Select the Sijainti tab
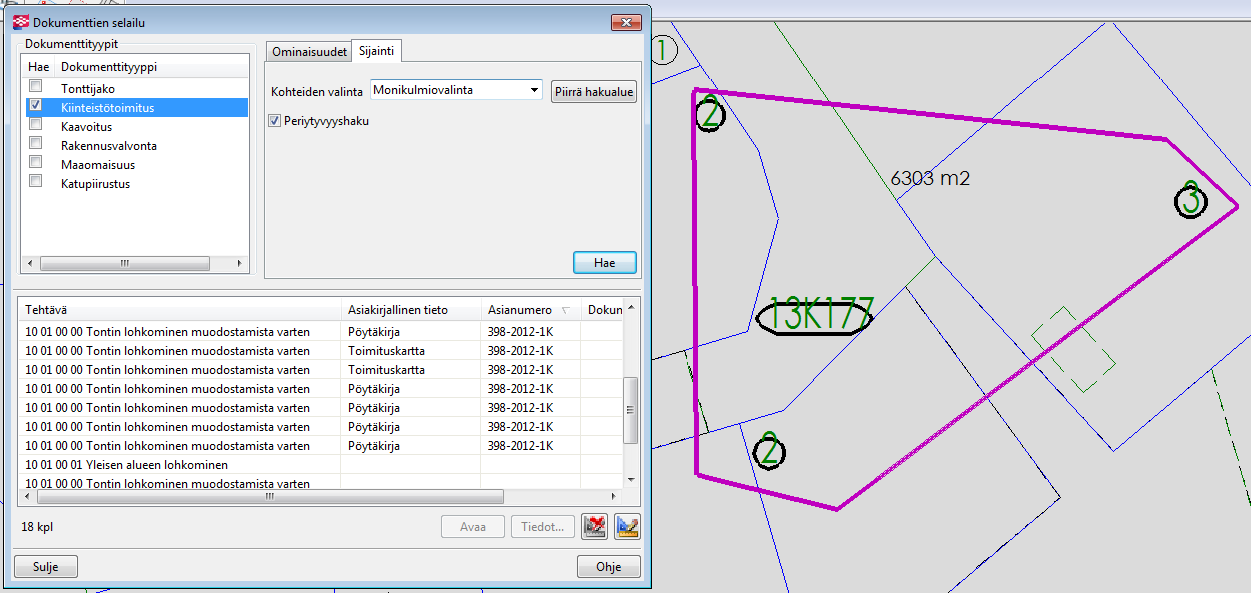Image resolution: width=1251 pixels, height=593 pixels. pos(377,51)
